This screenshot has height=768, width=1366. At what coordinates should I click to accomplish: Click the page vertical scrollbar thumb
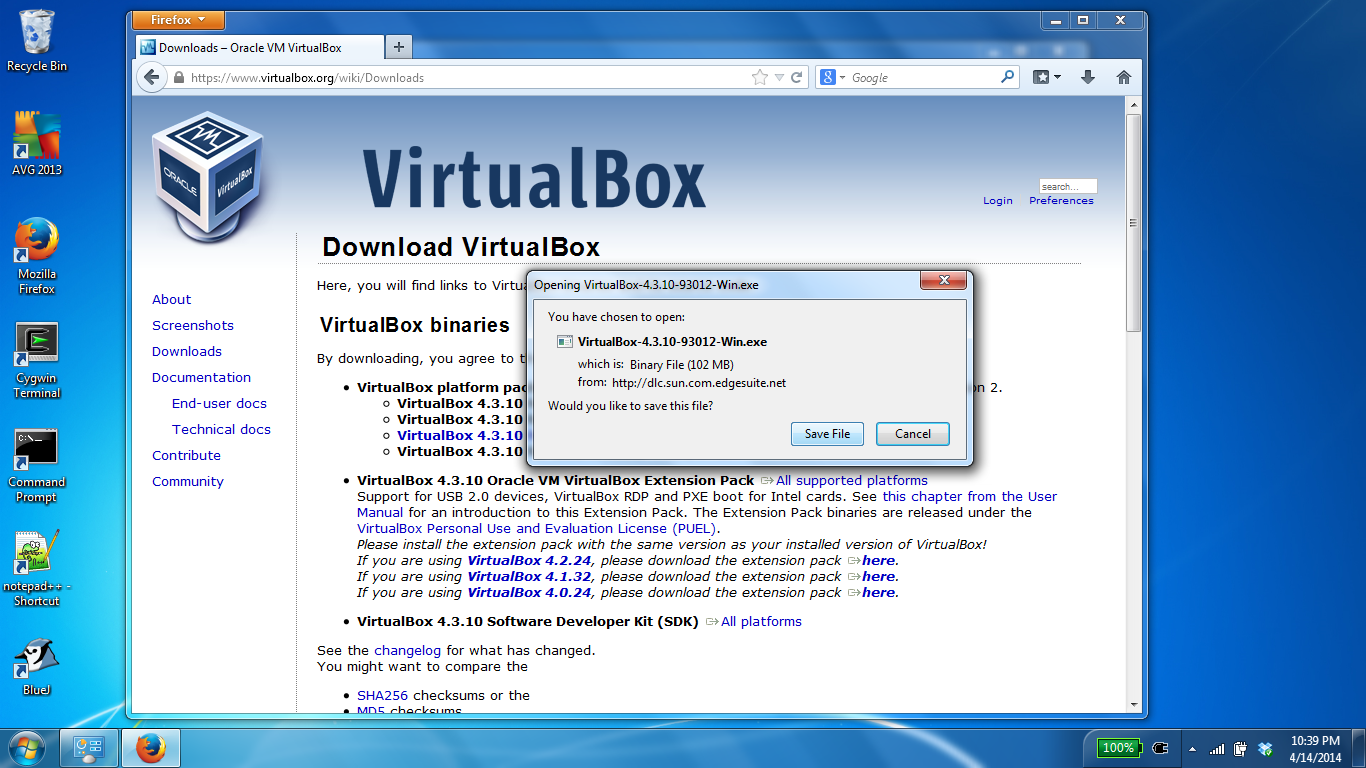(x=1133, y=222)
